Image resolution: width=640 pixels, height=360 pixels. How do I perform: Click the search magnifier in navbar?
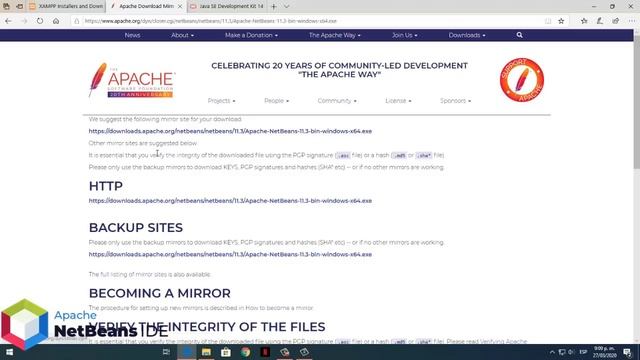519,35
